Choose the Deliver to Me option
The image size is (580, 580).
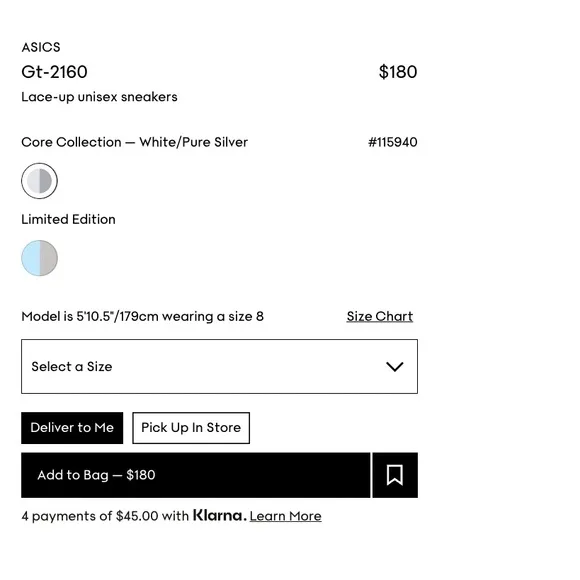(x=72, y=428)
